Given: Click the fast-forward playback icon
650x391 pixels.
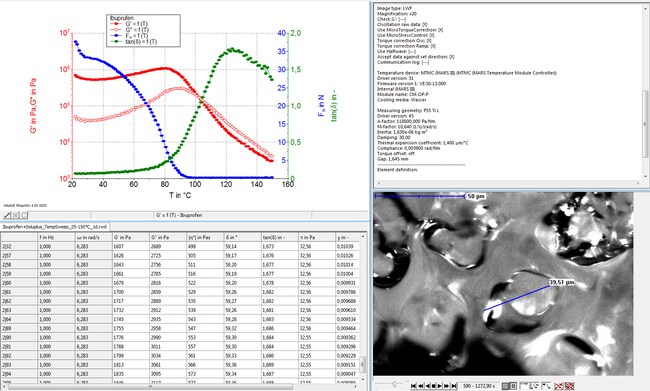Looking at the screenshot, I should 446,386.
